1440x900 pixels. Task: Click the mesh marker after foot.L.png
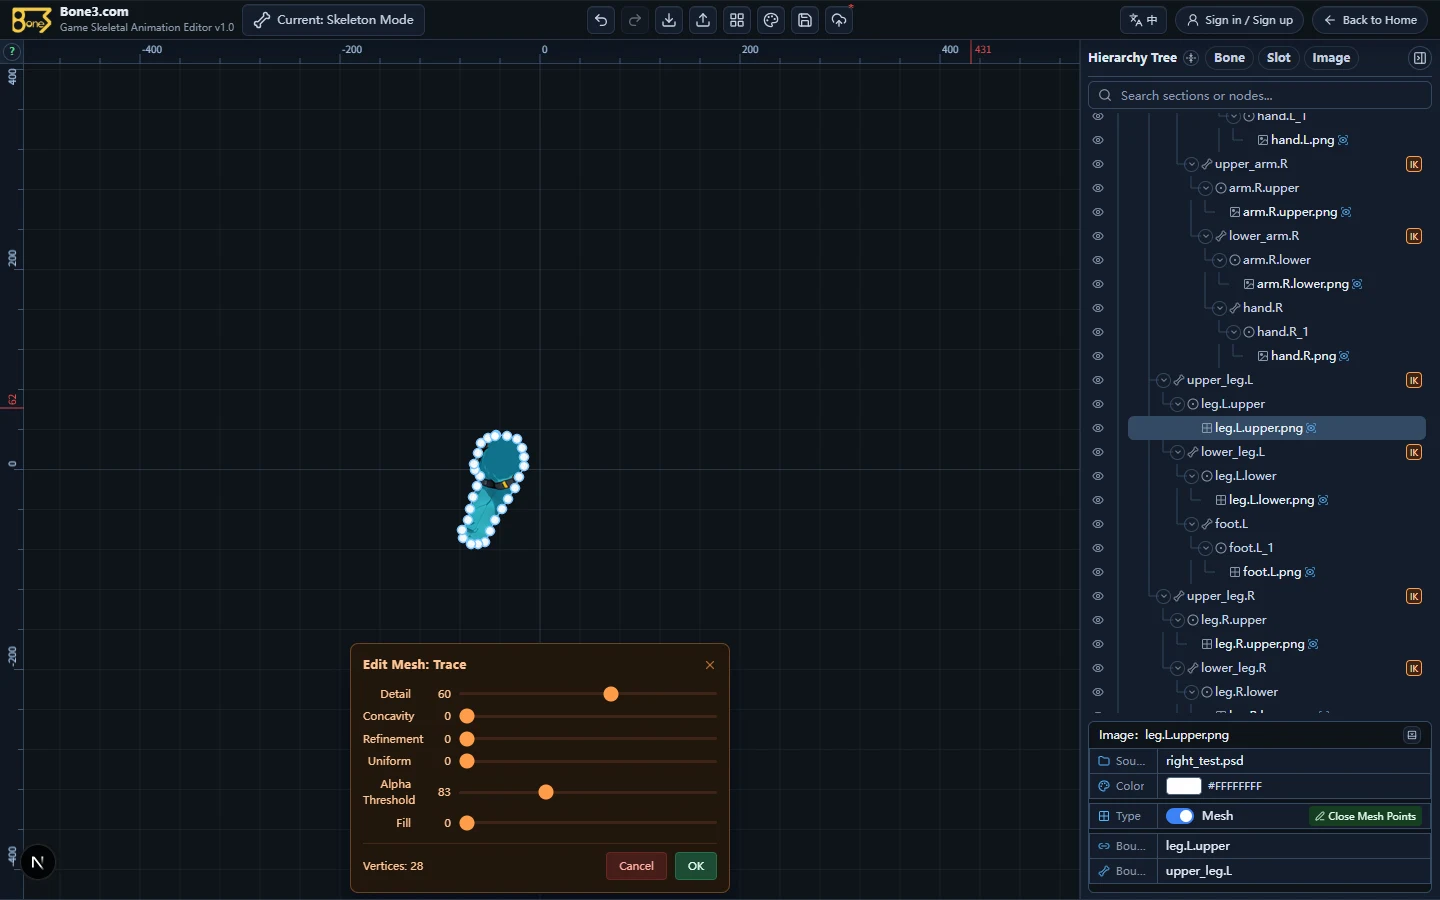[1310, 572]
